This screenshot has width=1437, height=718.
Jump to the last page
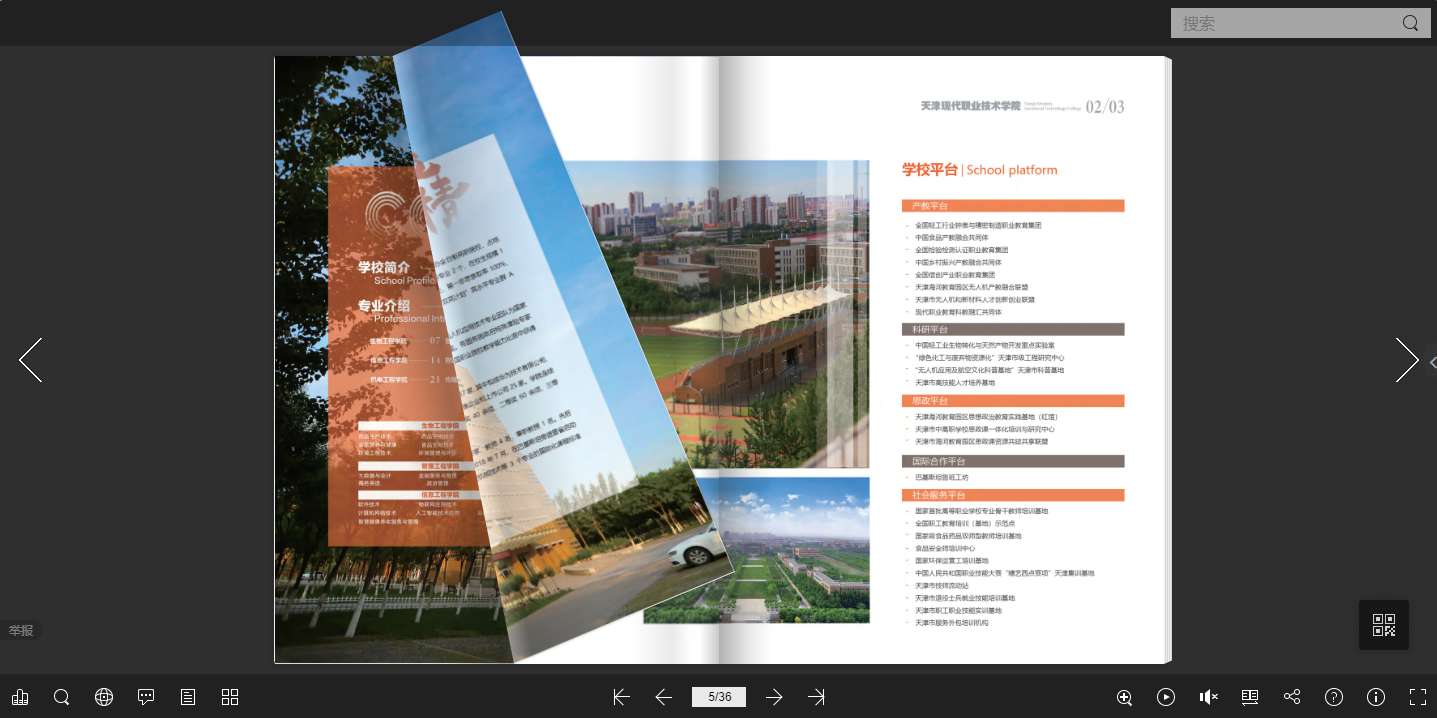point(816,697)
